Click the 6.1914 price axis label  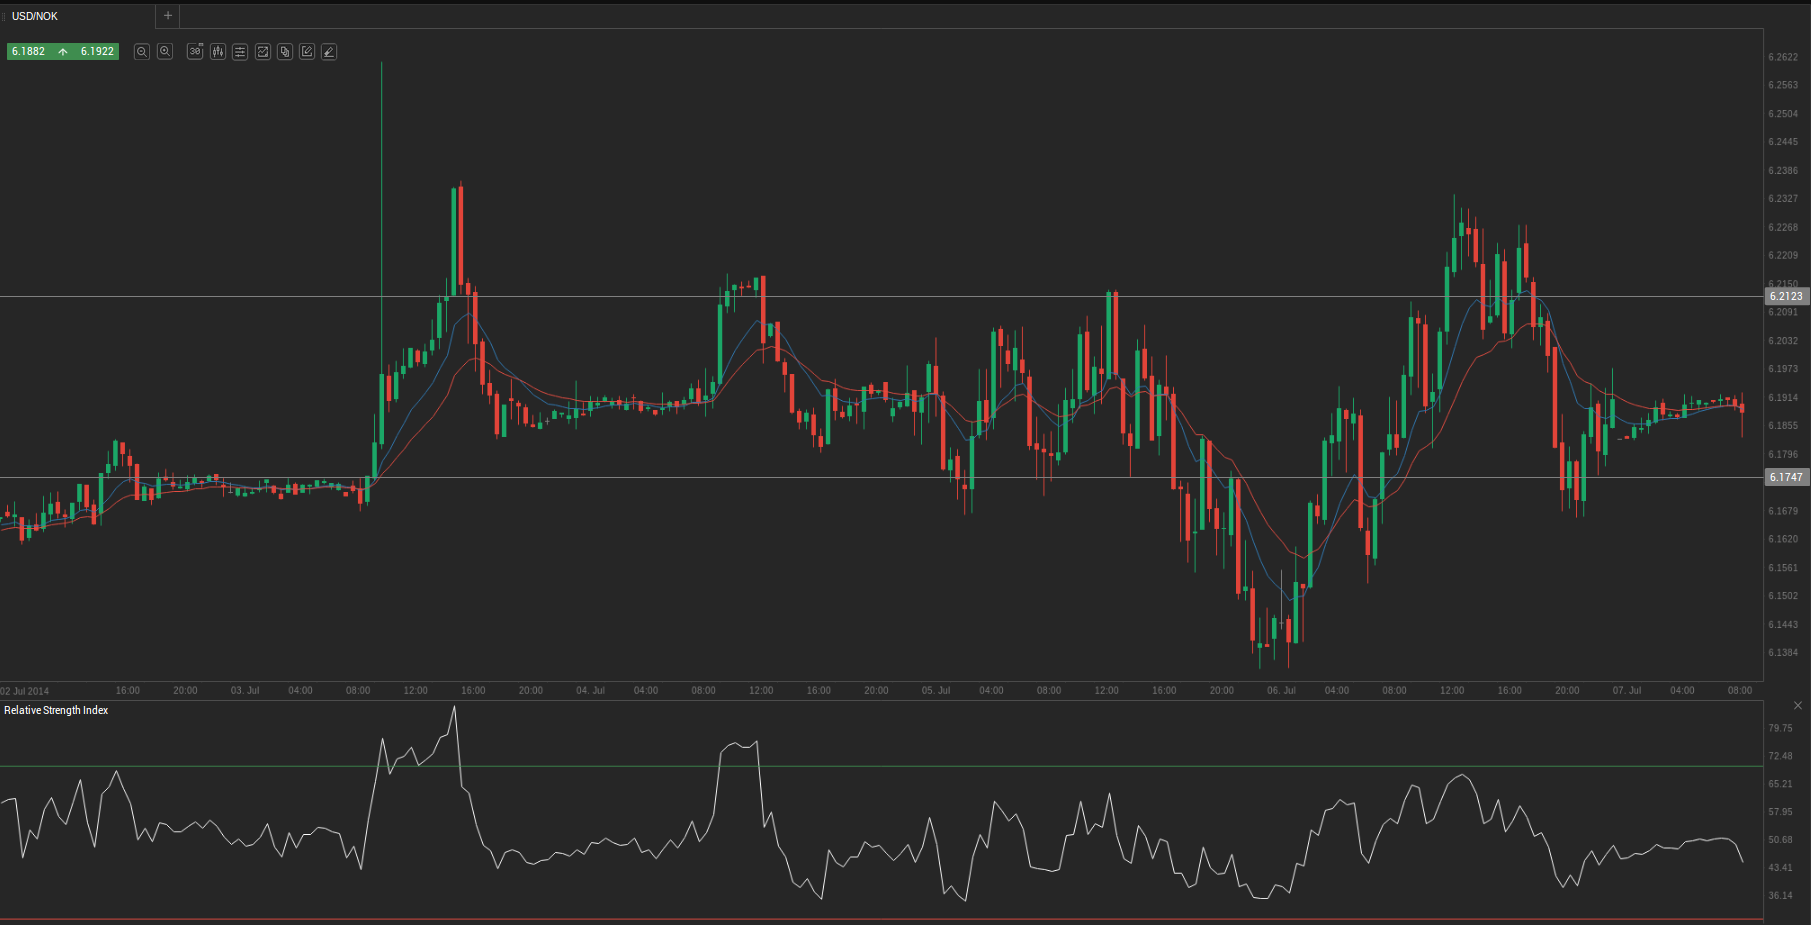pos(1783,398)
